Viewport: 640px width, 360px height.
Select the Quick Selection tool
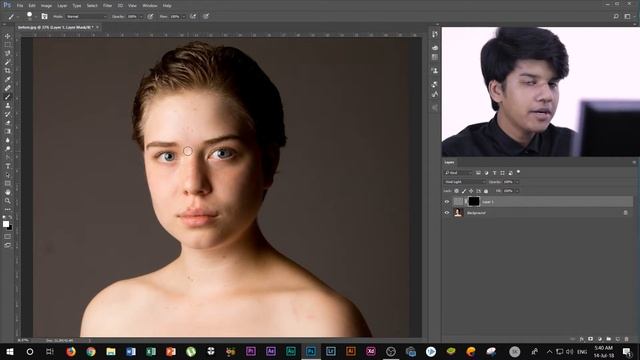(x=7, y=62)
